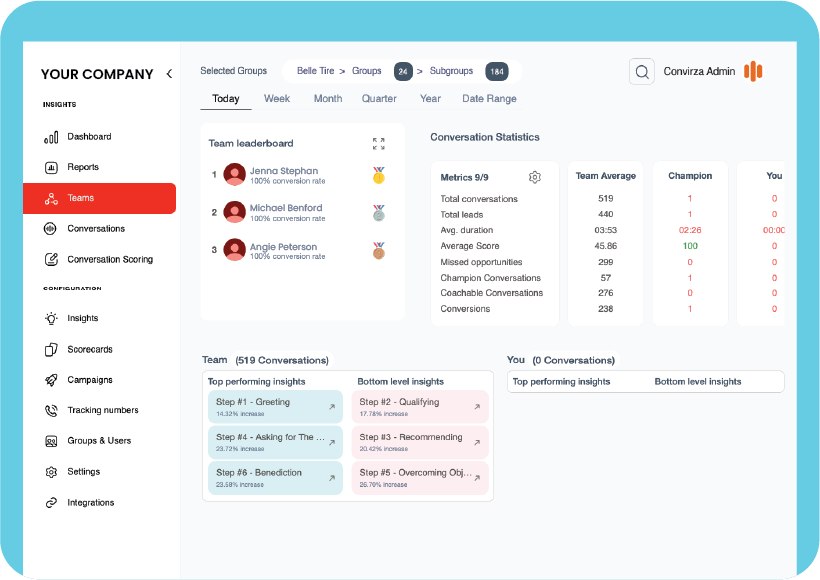This screenshot has height=580, width=820.
Task: Click the Convirza orange logo icon
Action: tap(753, 71)
